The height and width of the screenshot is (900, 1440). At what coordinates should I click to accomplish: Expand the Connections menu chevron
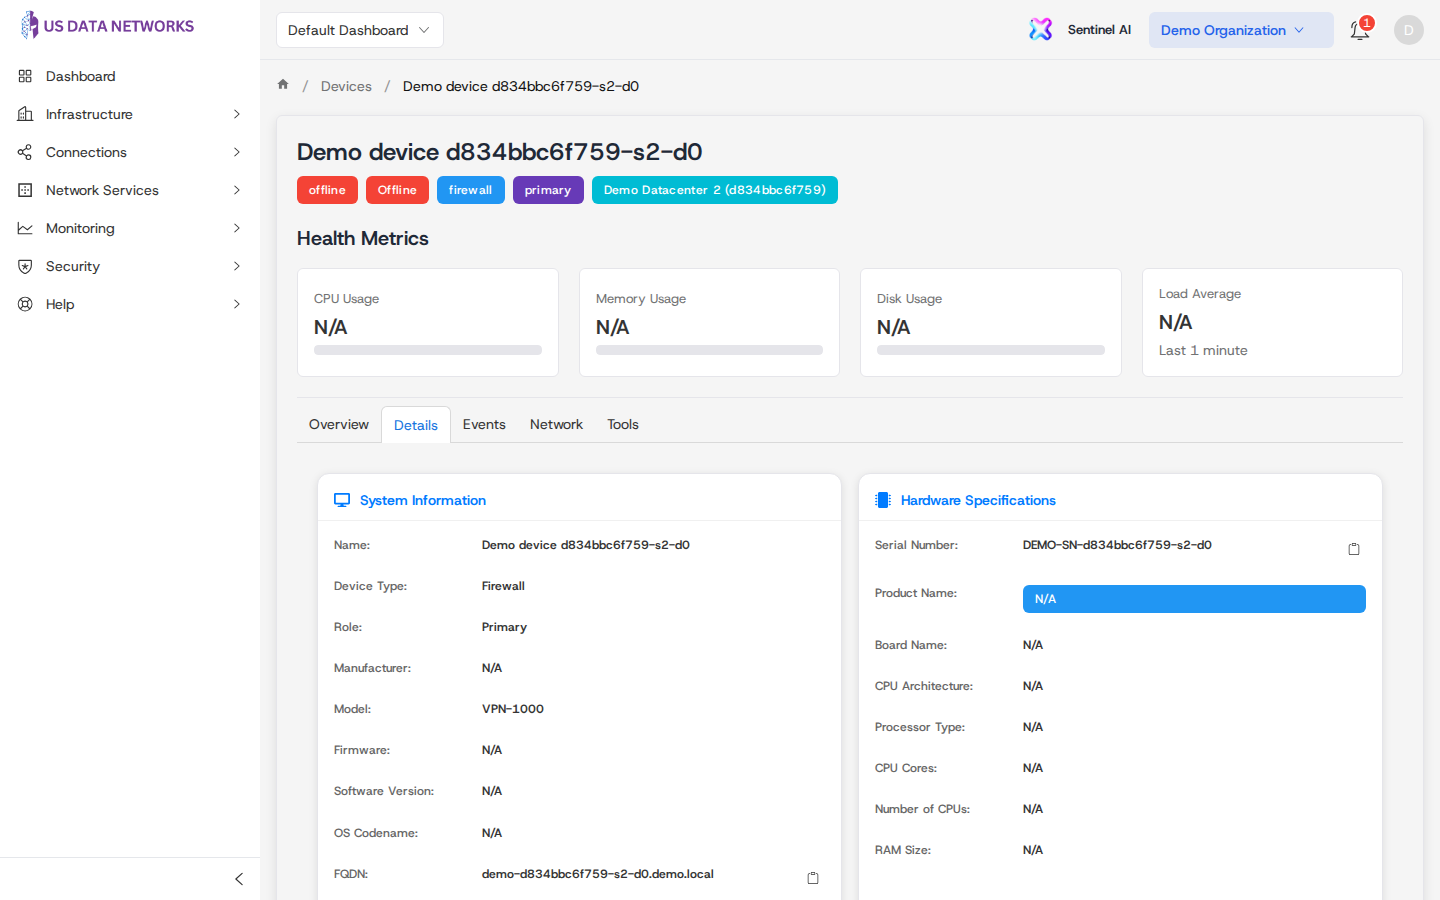pos(237,152)
